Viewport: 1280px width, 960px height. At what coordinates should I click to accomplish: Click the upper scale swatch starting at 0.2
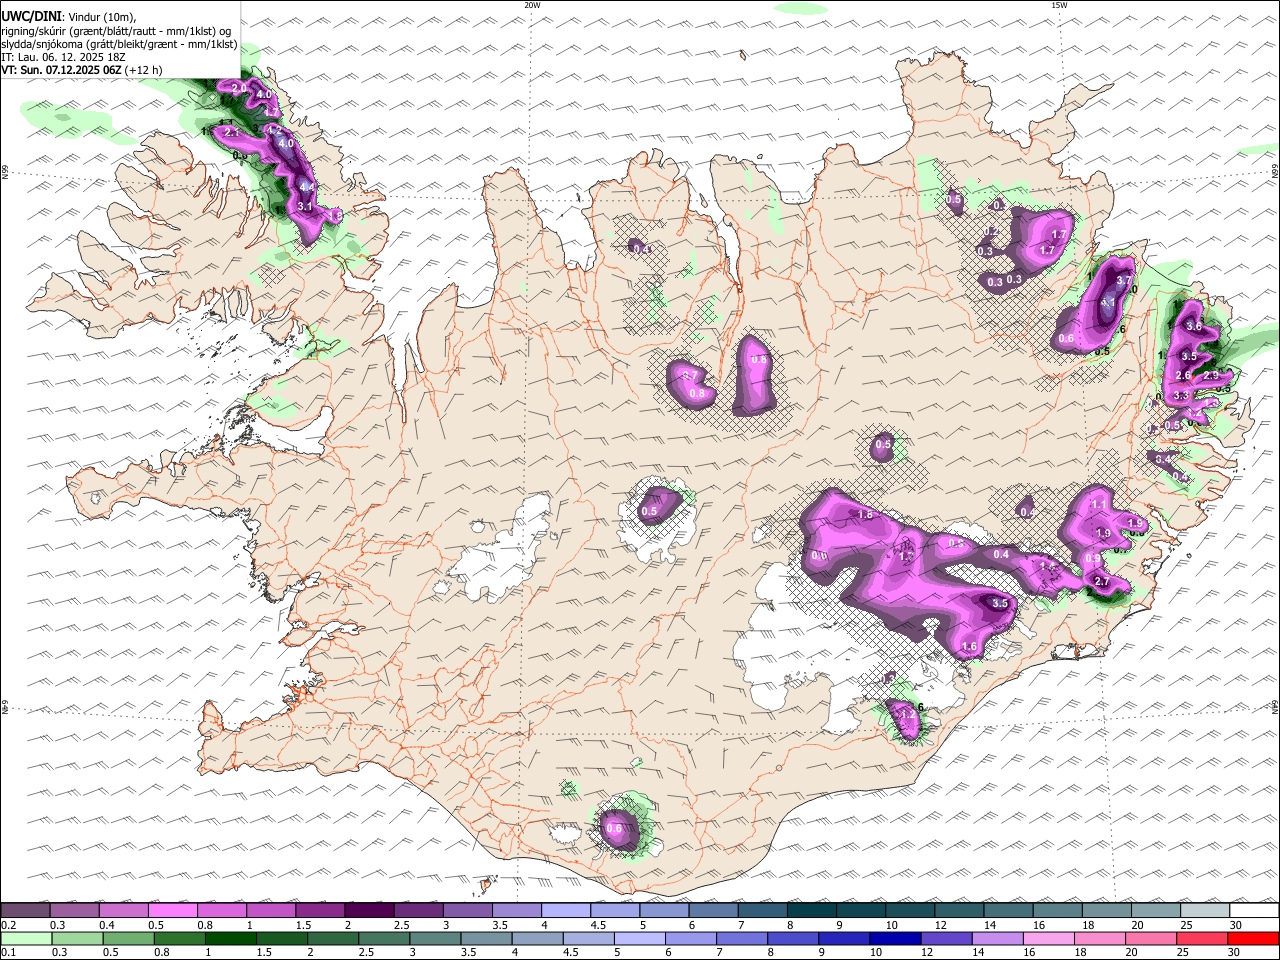click(25, 911)
